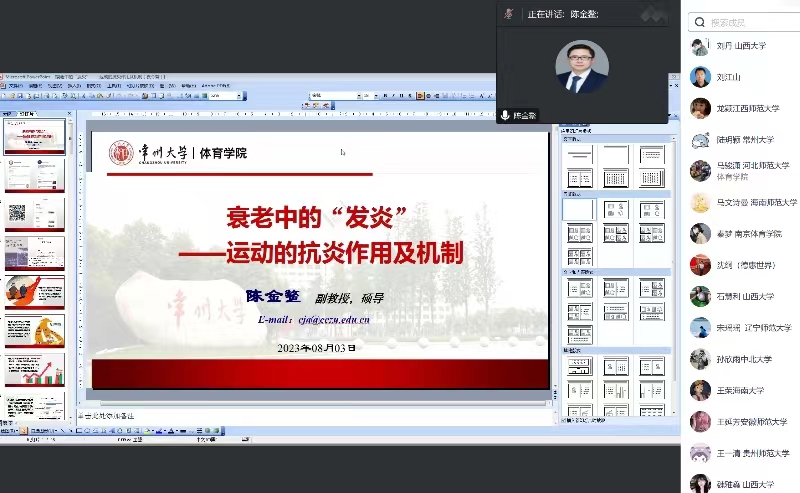The image size is (800, 493).
Task: Close the slide thumbnail pane
Action: (x=69, y=114)
